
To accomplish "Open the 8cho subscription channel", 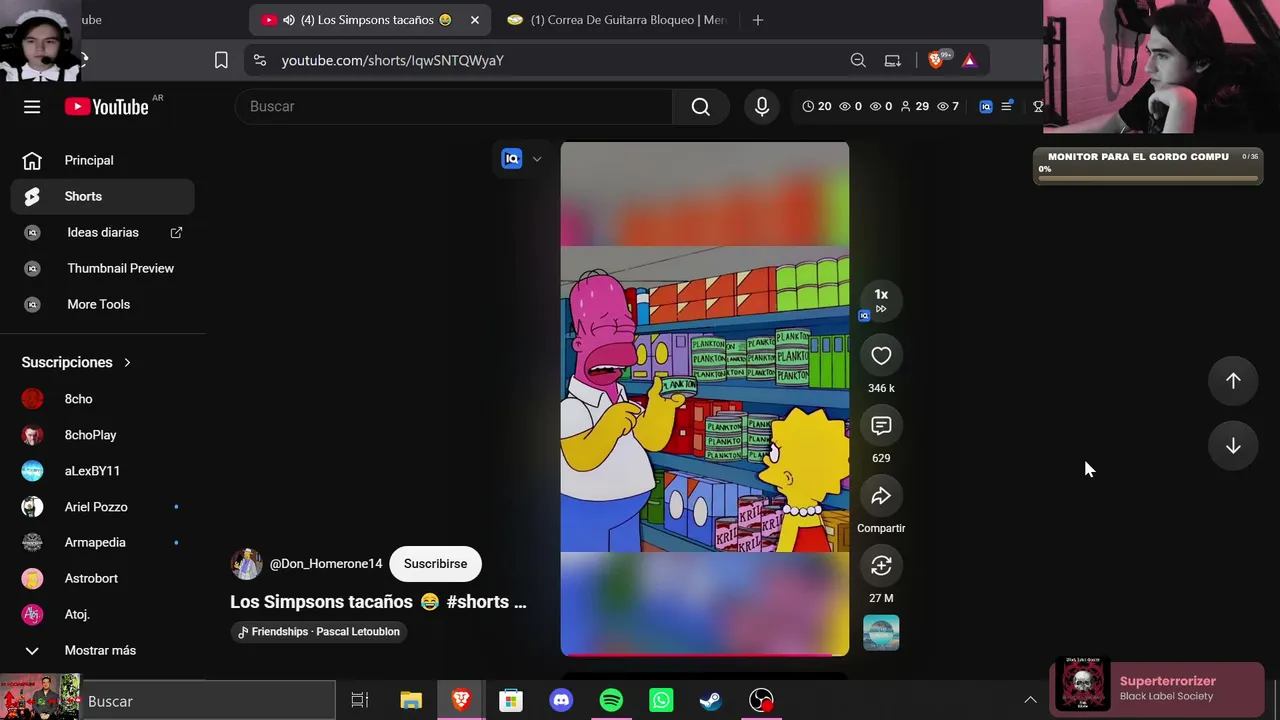I will [x=103, y=399].
